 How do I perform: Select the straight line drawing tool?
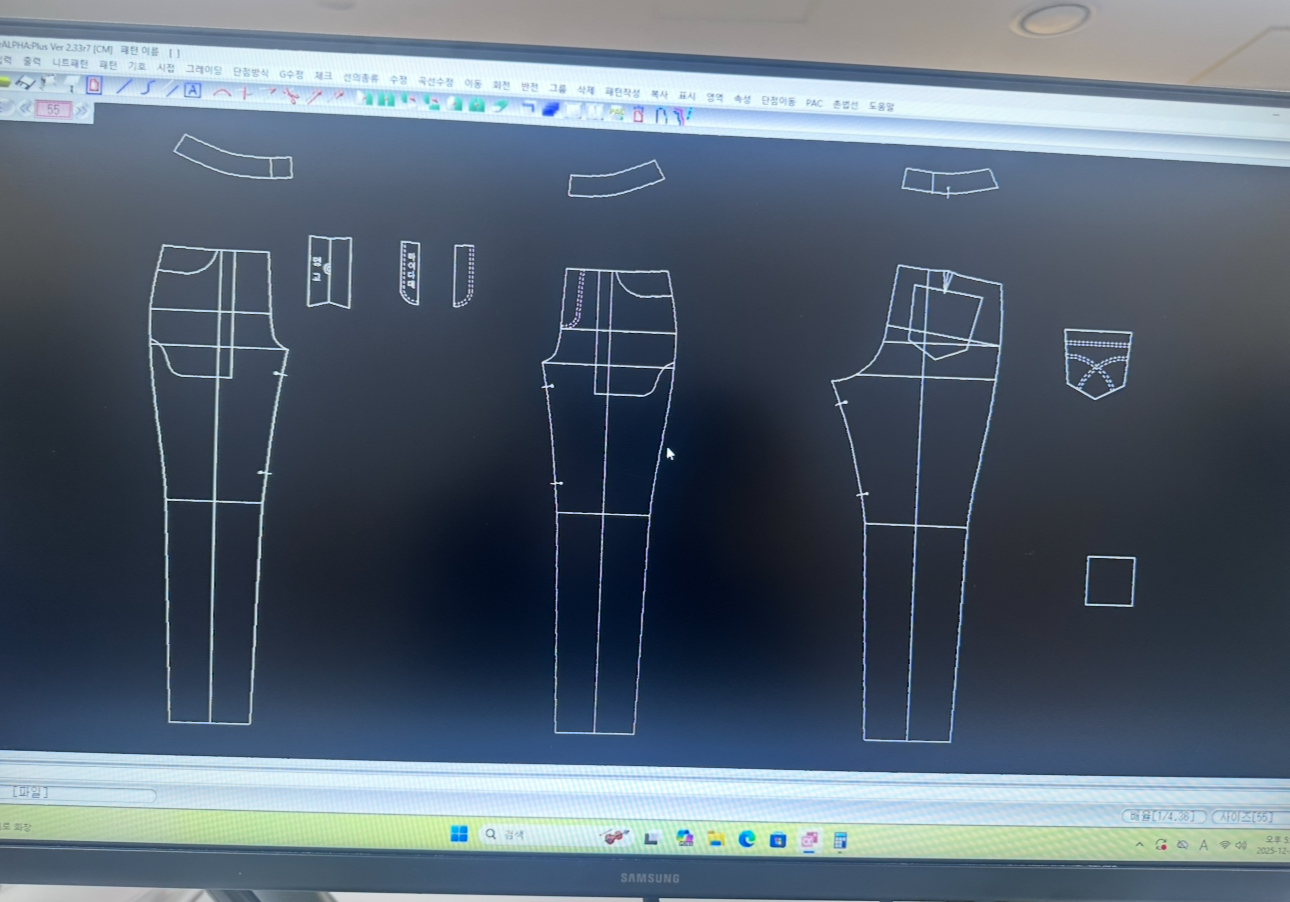123,87
